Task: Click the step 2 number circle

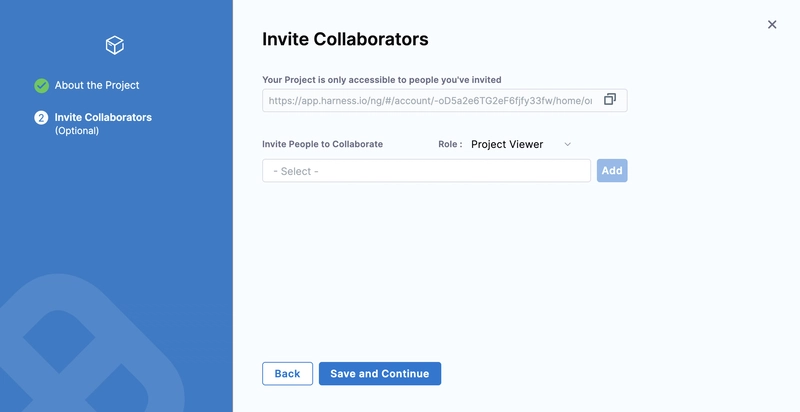Action: (41, 118)
